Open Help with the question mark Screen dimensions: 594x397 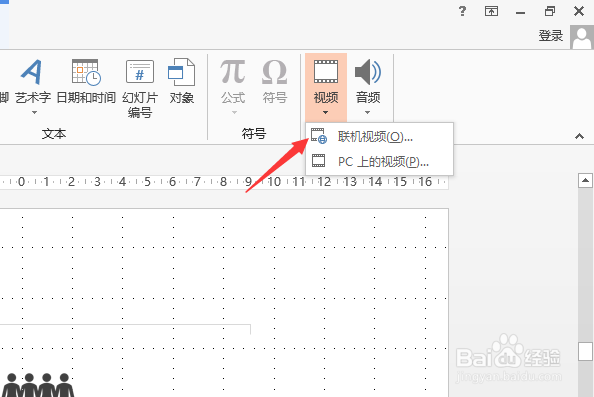click(x=462, y=11)
